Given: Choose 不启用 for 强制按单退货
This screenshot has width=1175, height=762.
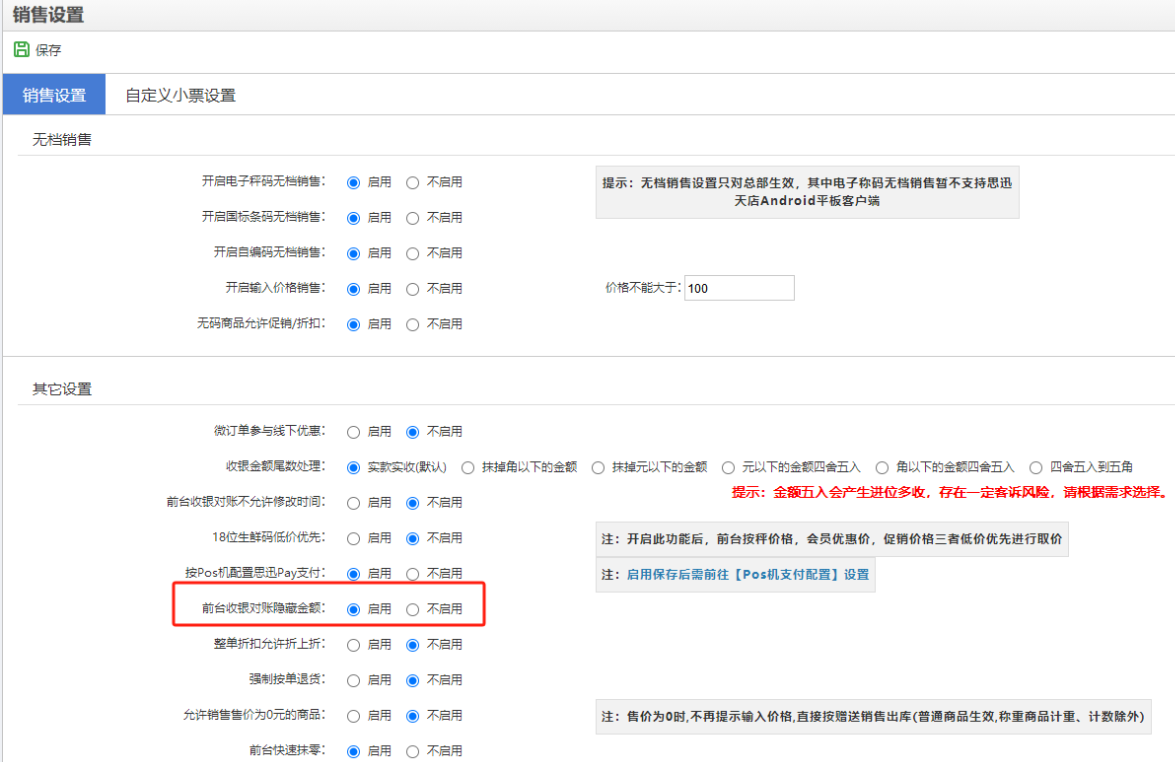Looking at the screenshot, I should (412, 680).
